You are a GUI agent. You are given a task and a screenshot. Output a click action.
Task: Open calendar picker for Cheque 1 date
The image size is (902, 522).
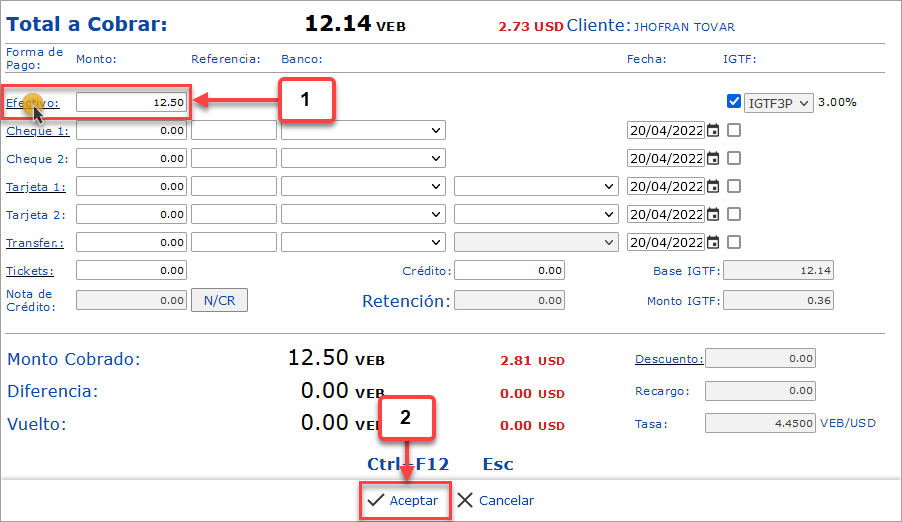713,131
